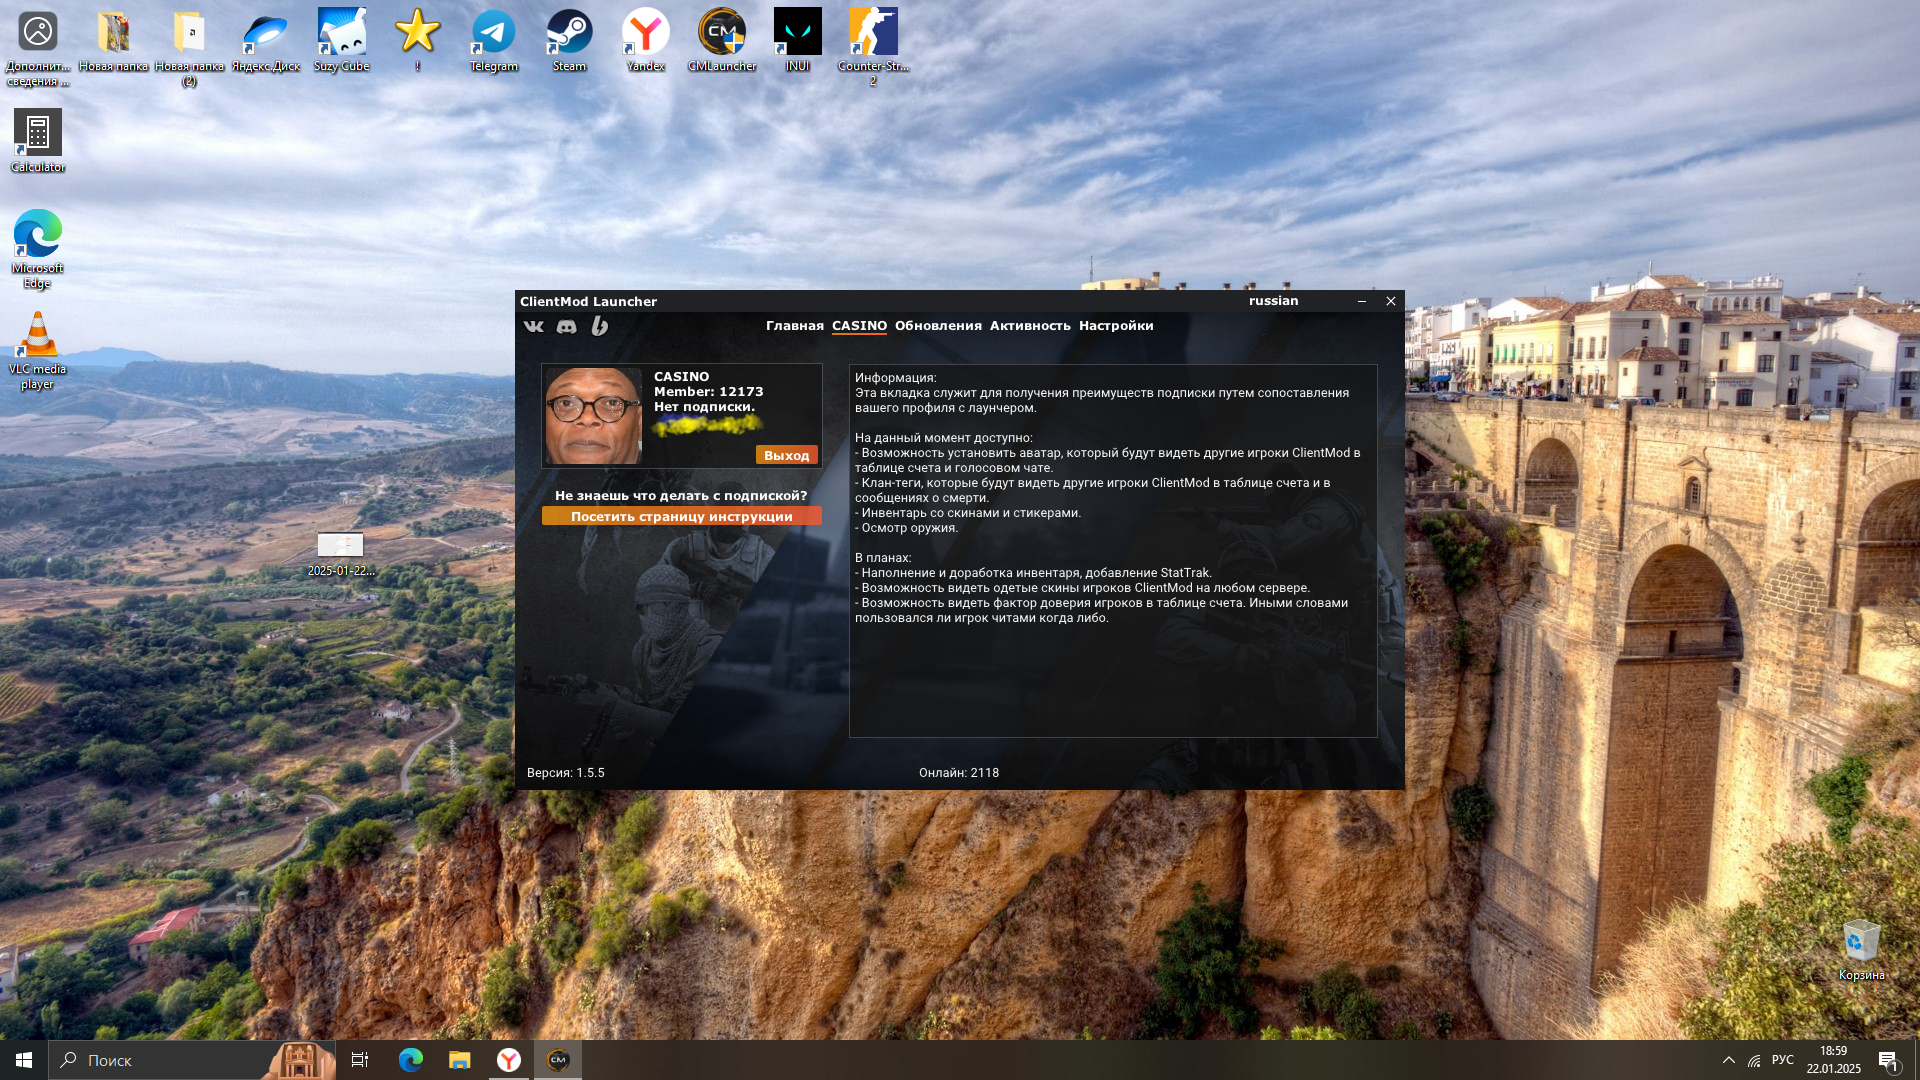The height and width of the screenshot is (1080, 1920).
Task: Click the Boosty icon in launcher header
Action: (x=599, y=326)
